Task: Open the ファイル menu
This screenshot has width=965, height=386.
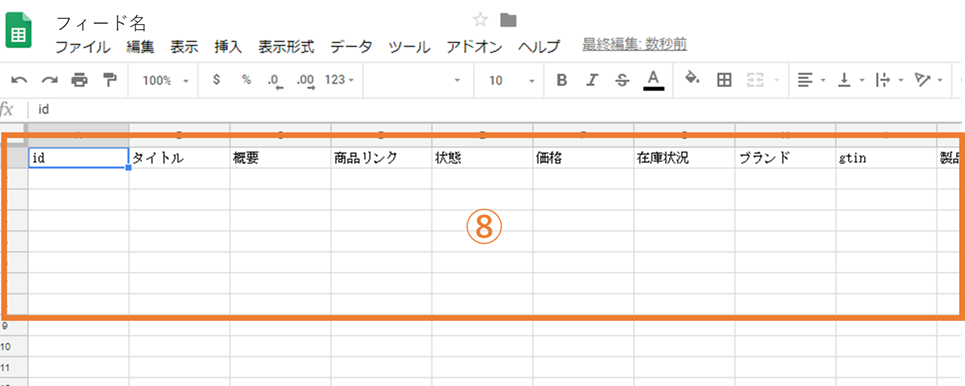Action: point(82,47)
